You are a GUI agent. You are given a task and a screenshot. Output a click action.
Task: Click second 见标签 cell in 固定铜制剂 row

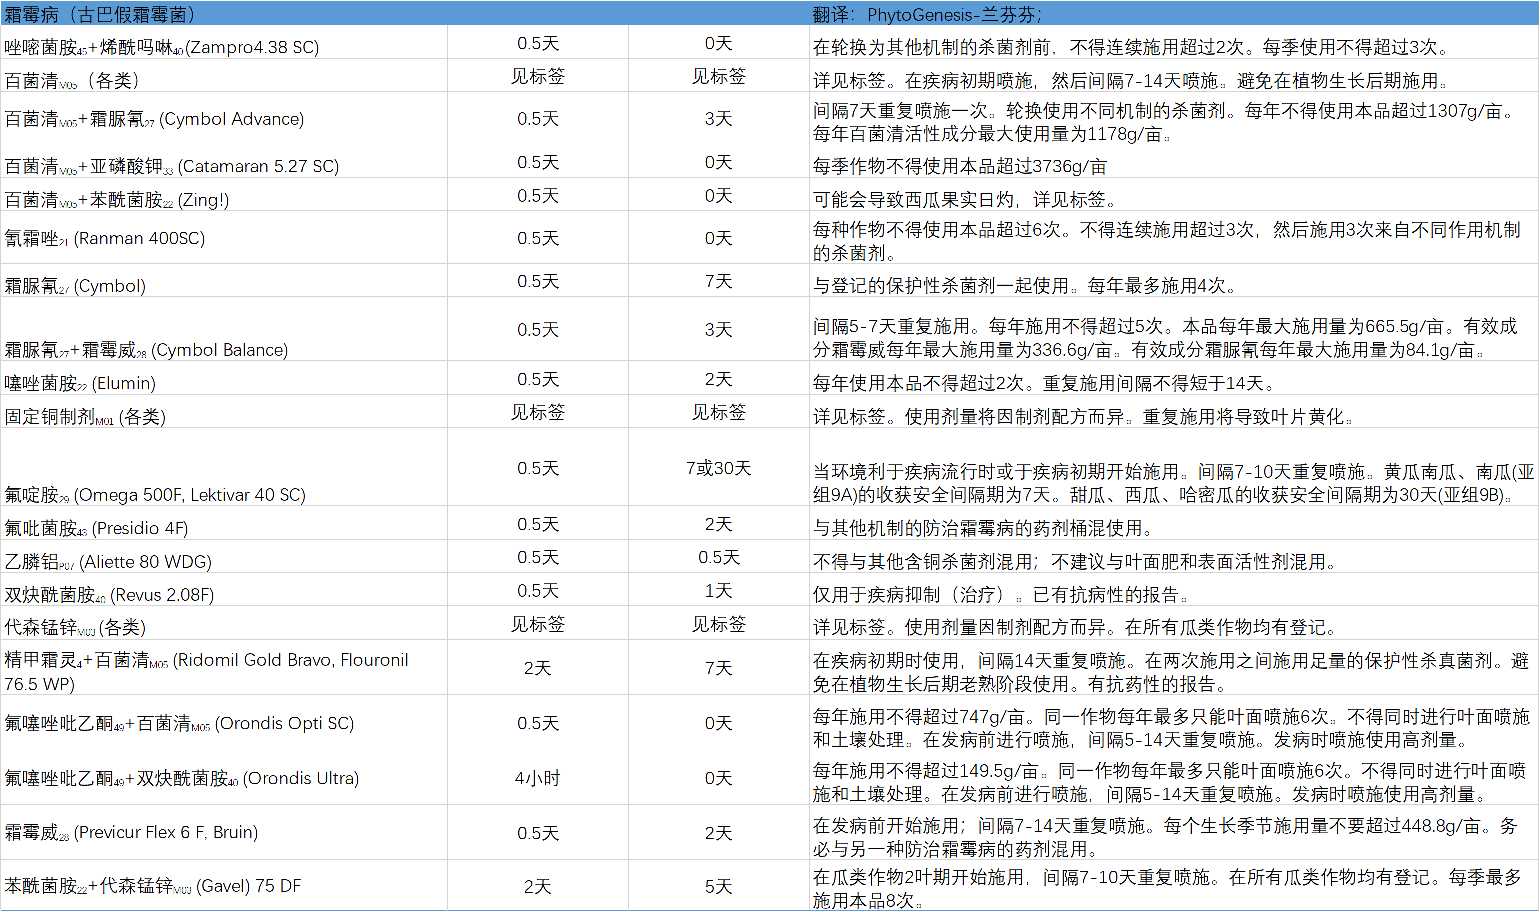pos(718,412)
